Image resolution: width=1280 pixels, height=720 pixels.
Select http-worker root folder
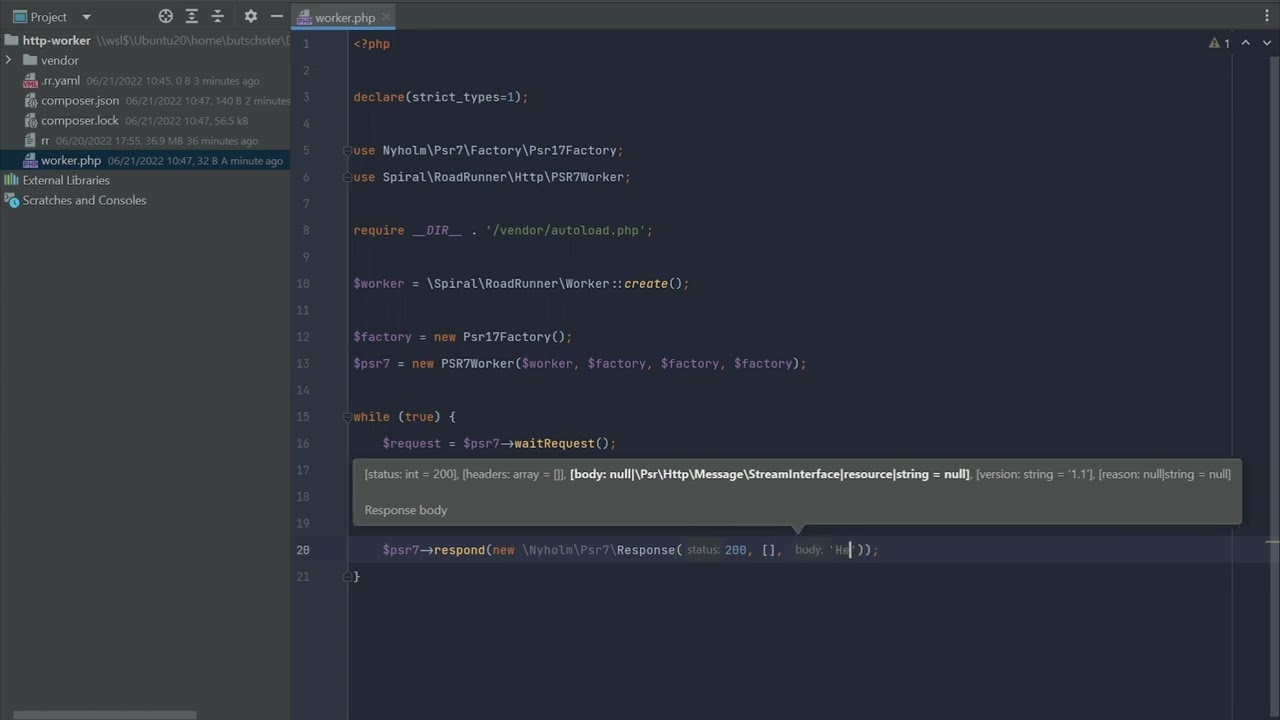pos(57,40)
